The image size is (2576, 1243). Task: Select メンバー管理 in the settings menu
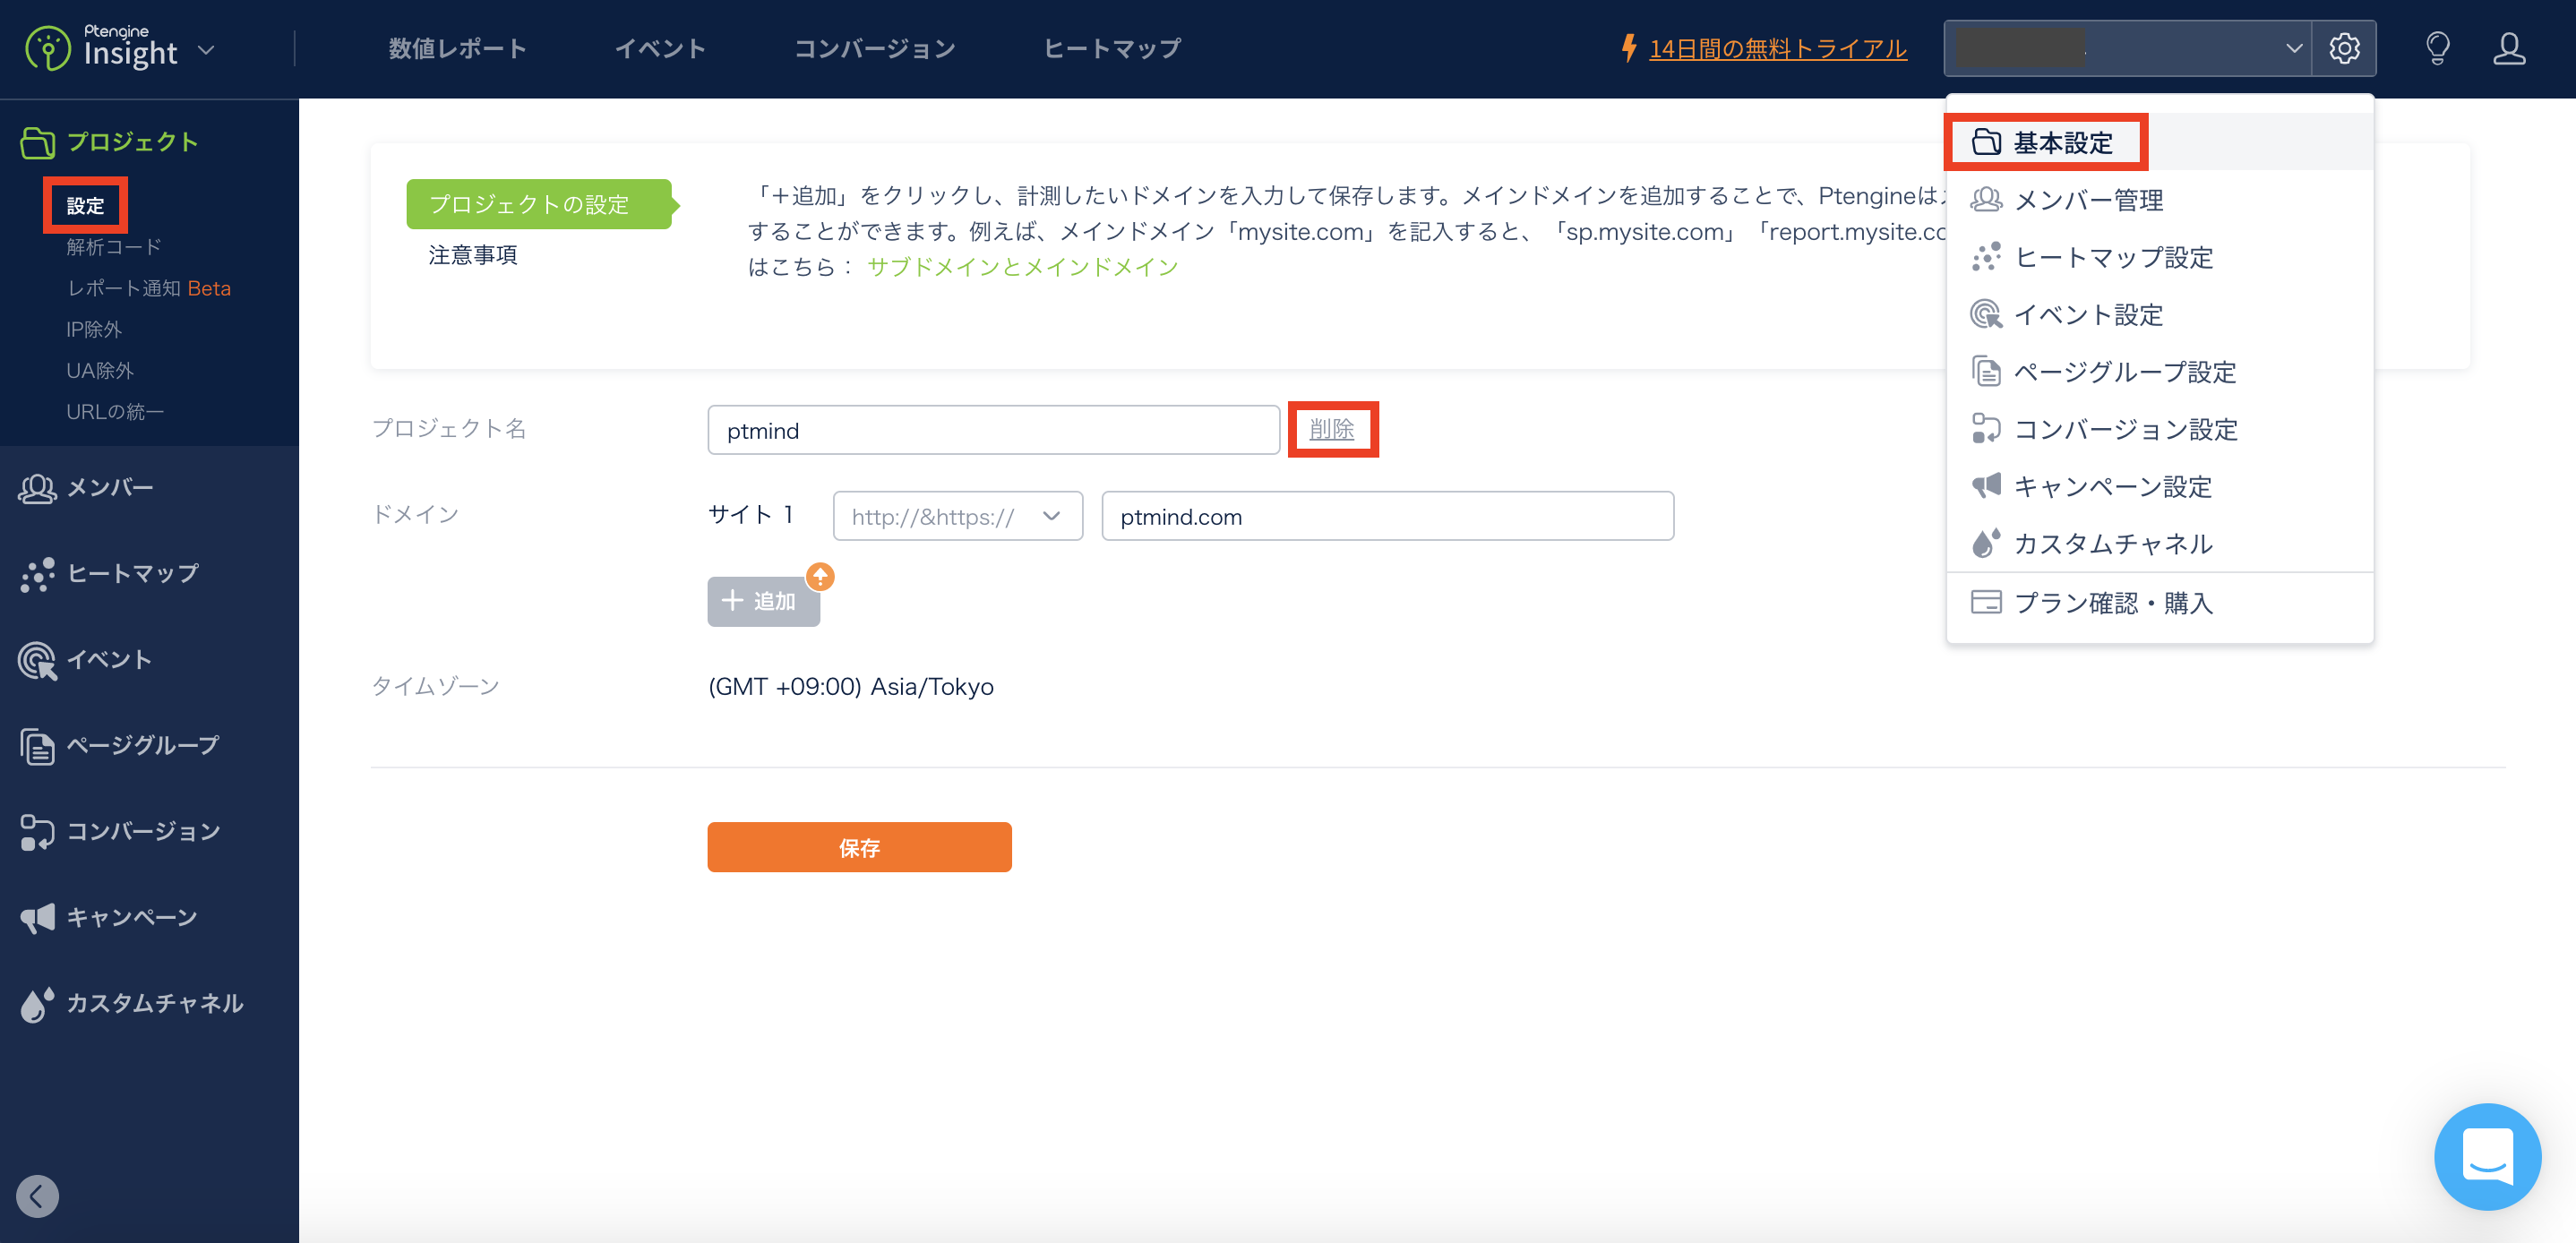click(x=2159, y=200)
